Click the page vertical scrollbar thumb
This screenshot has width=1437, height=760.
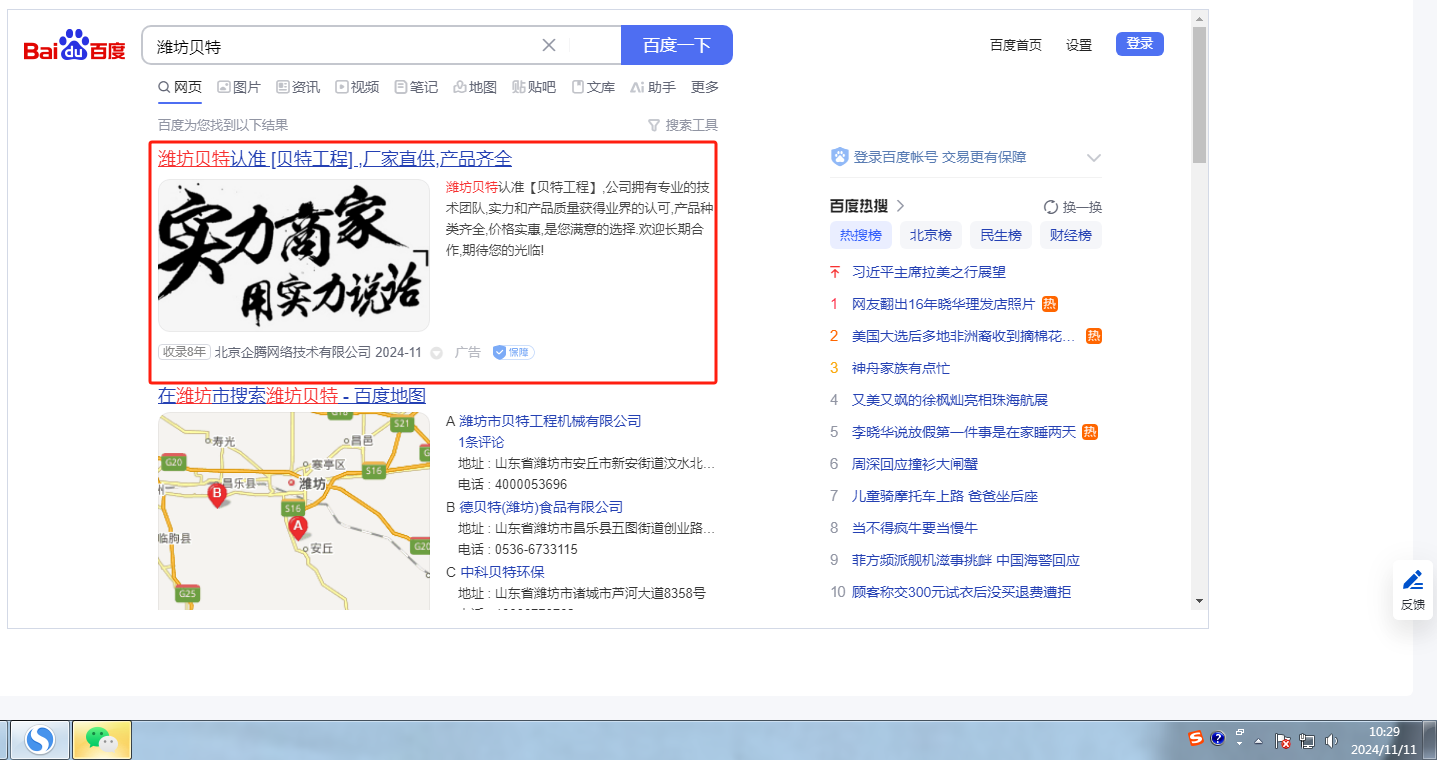click(x=1200, y=95)
